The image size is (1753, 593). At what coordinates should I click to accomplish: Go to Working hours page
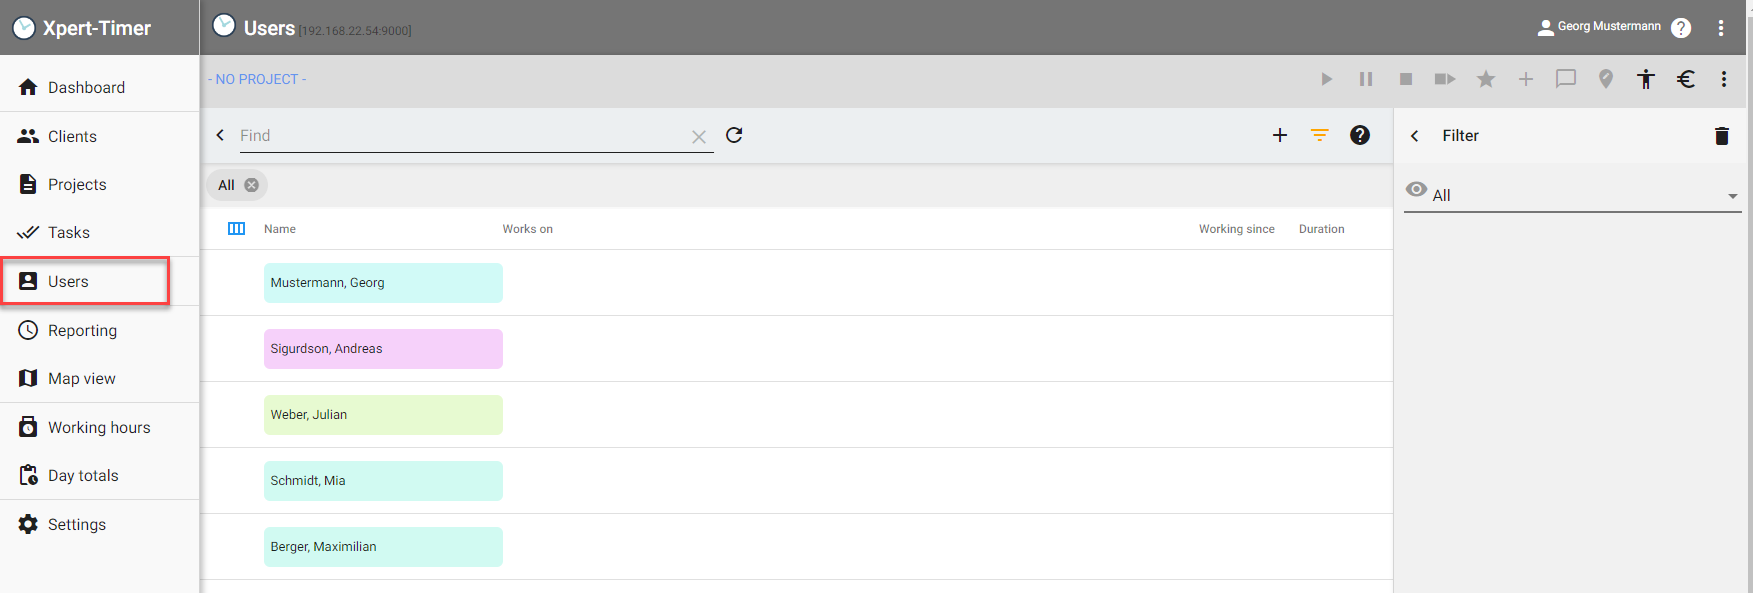point(99,427)
